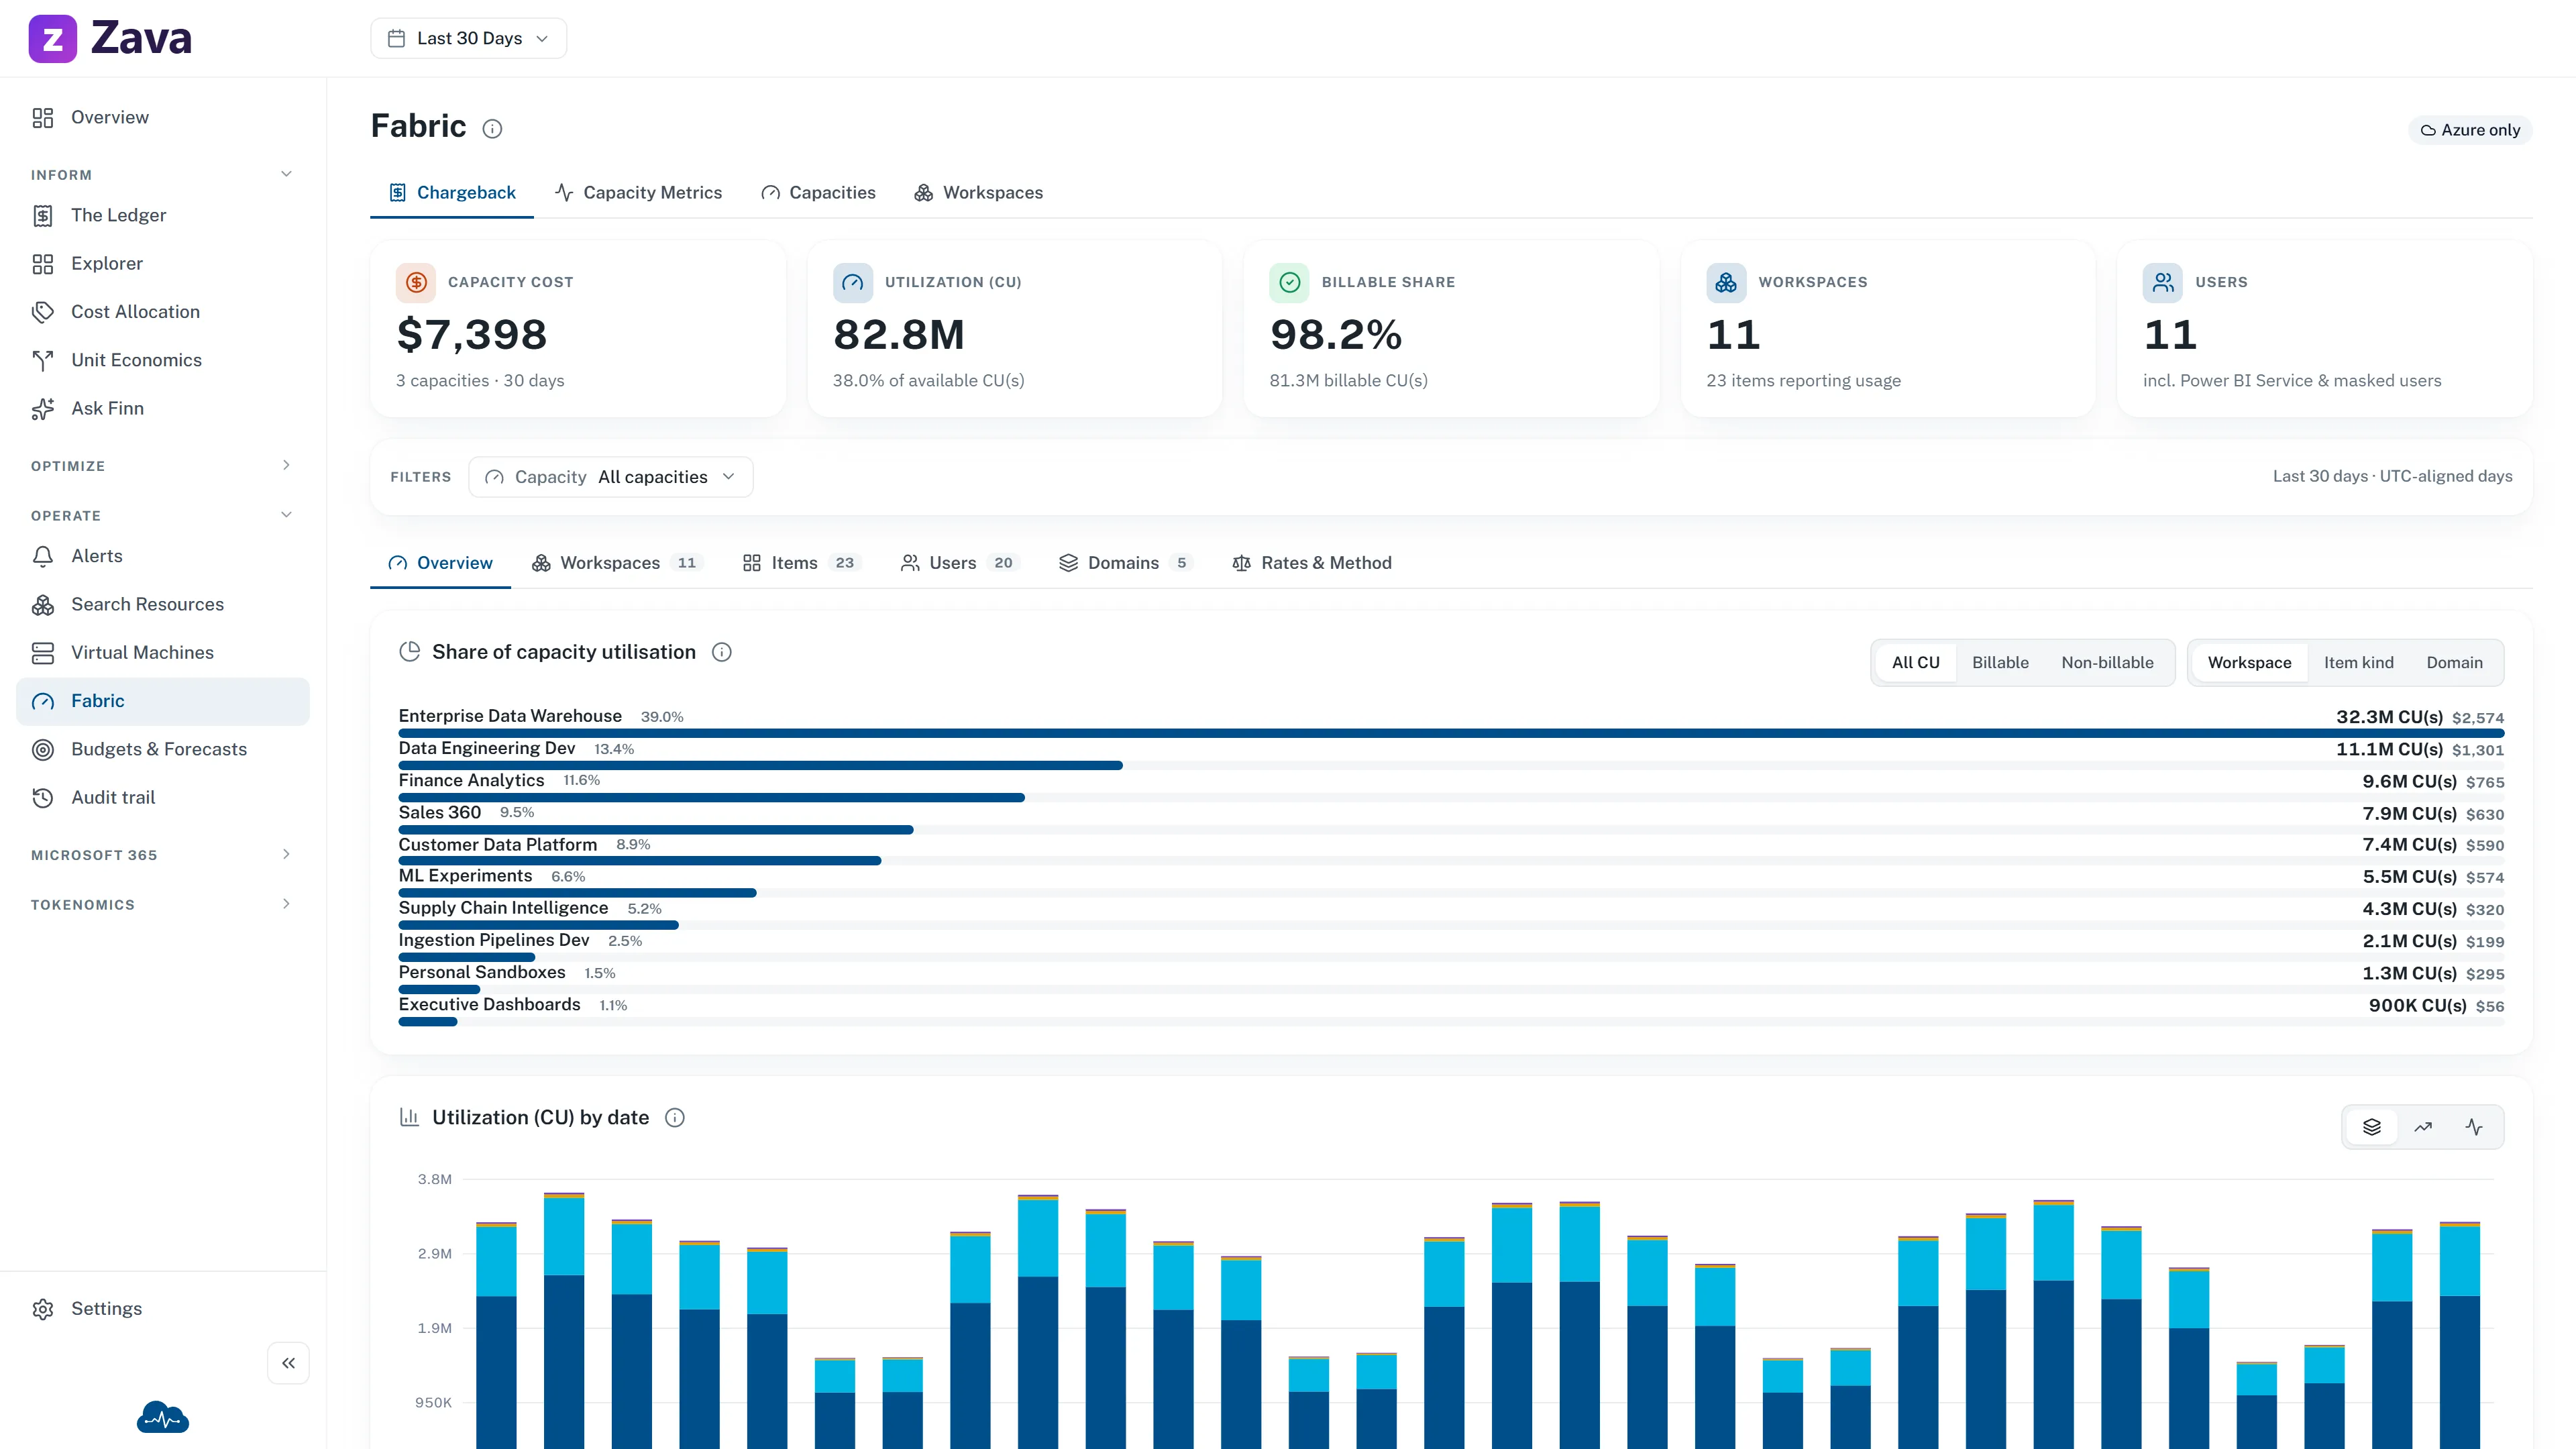Viewport: 2576px width, 1449px height.
Task: Click the Capacity Cost dollar icon
Action: pyautogui.click(x=416, y=282)
